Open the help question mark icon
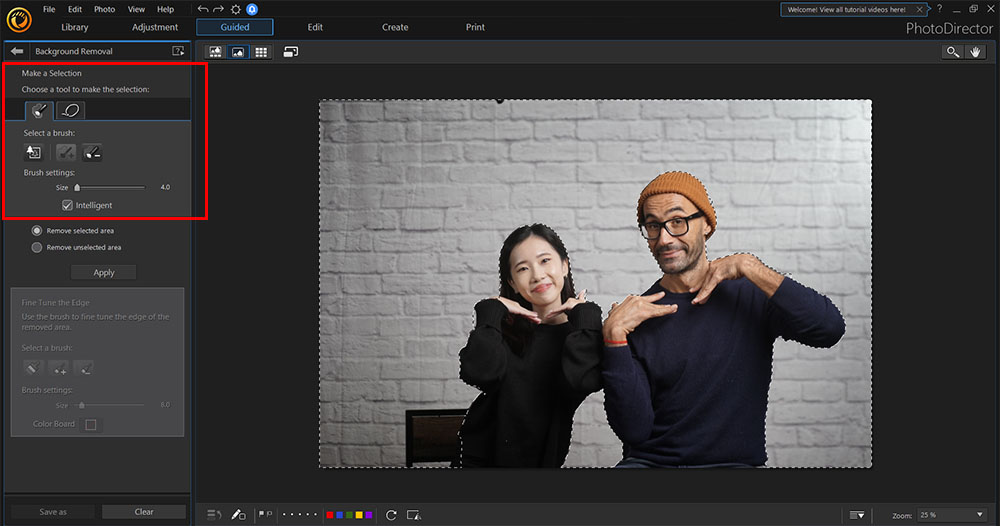The width and height of the screenshot is (1000, 526). [x=939, y=9]
